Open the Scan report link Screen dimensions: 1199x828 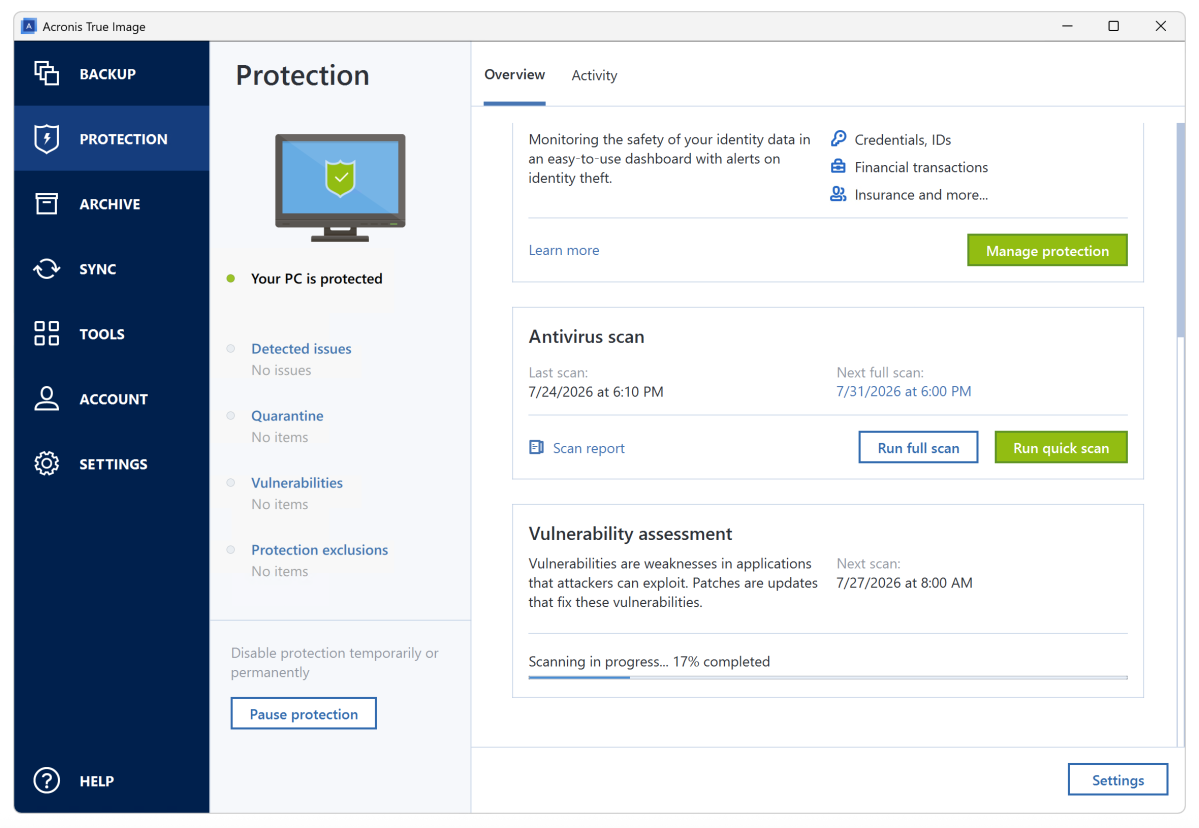[x=588, y=448]
